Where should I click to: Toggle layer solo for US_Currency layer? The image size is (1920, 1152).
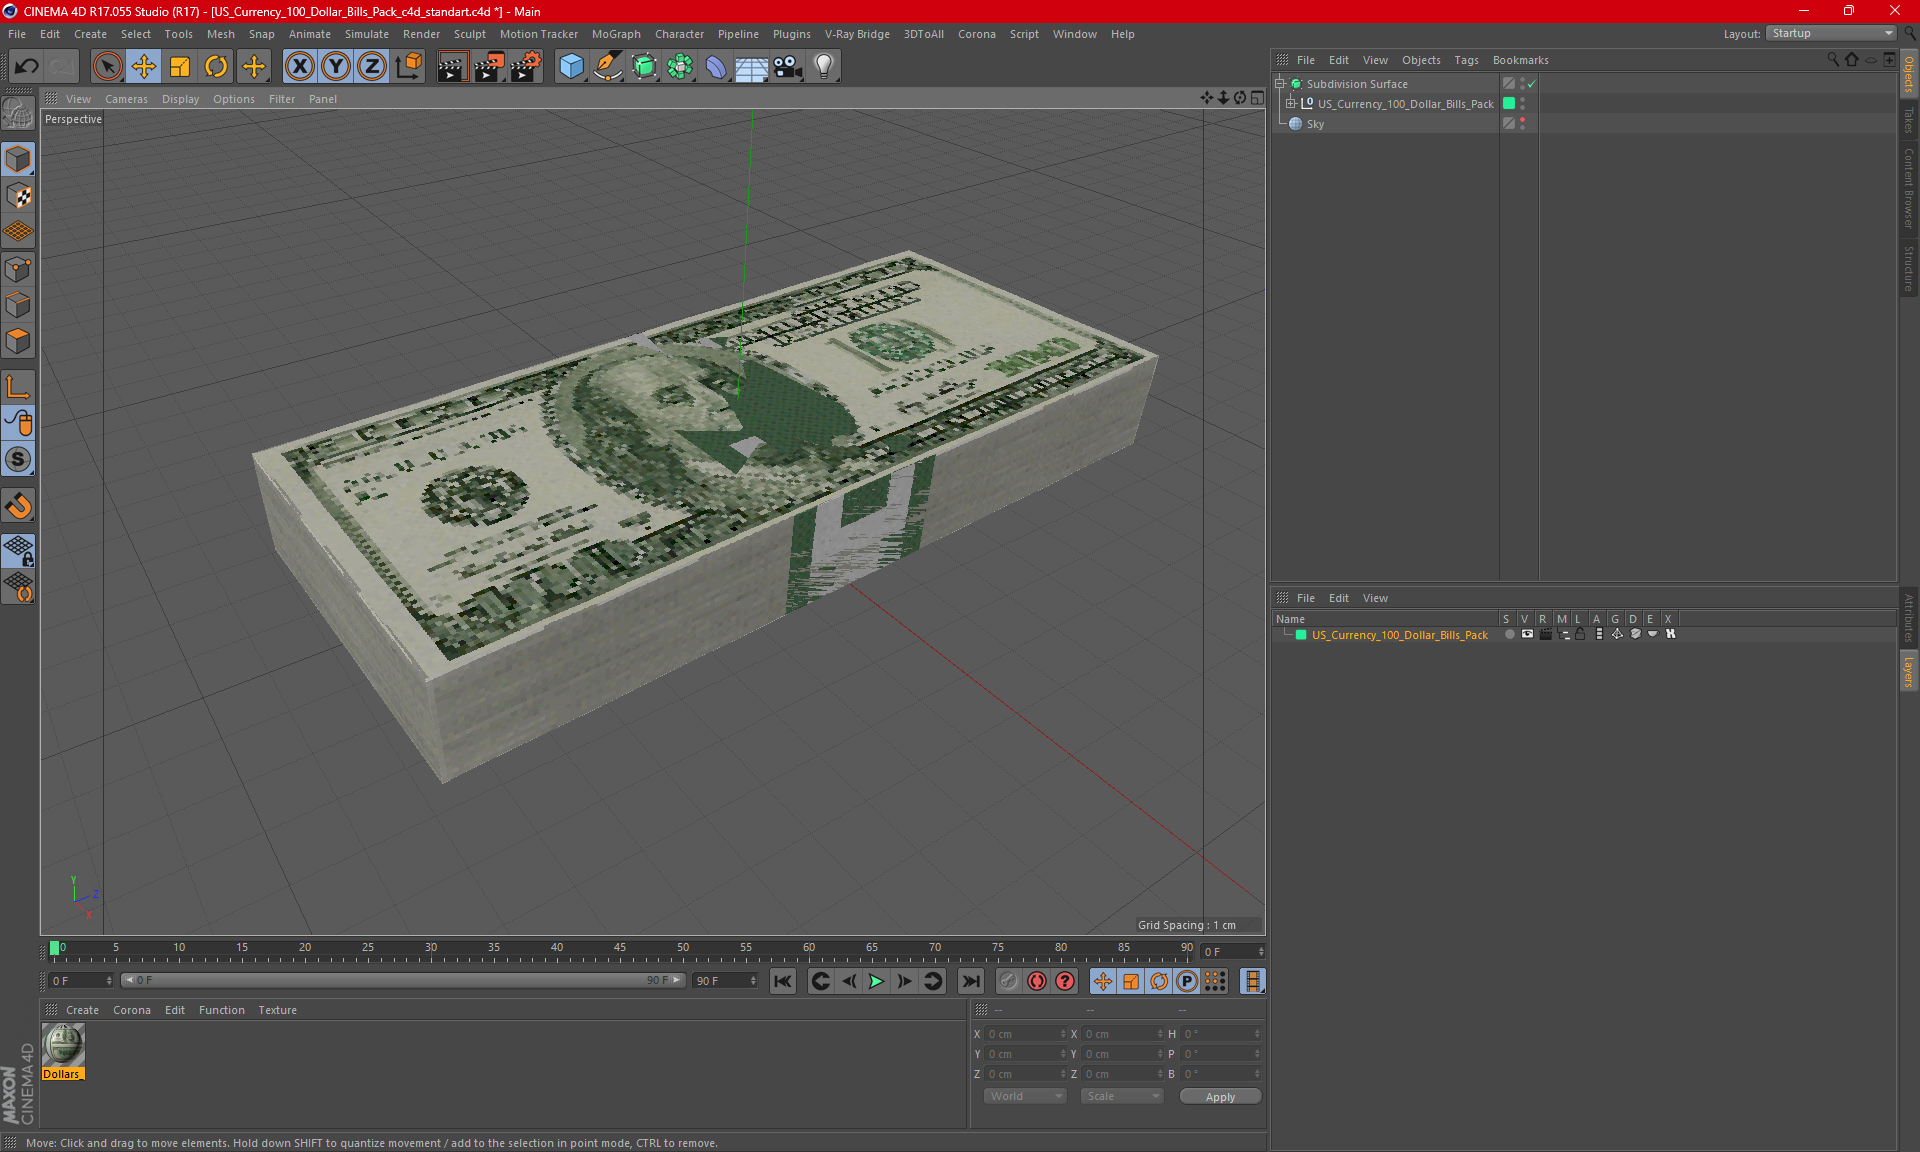coord(1509,634)
